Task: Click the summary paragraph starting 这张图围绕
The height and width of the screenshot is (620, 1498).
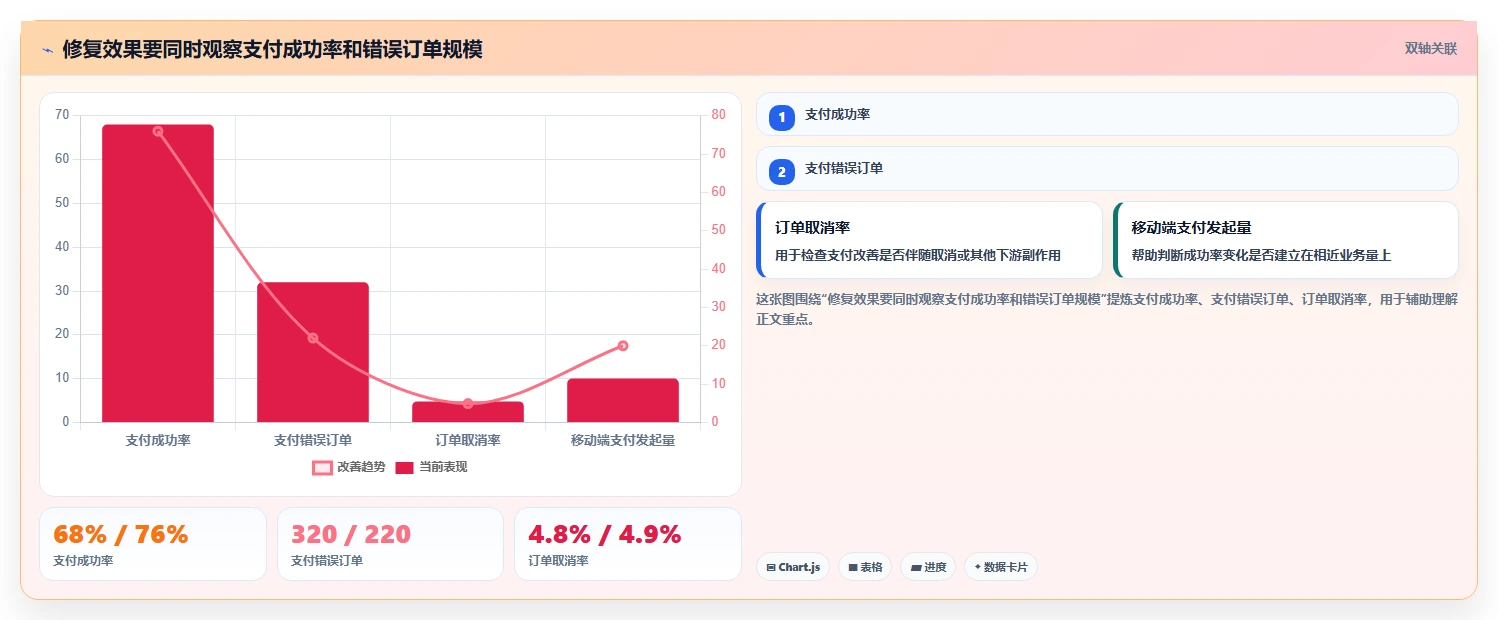Action: 1107,309
